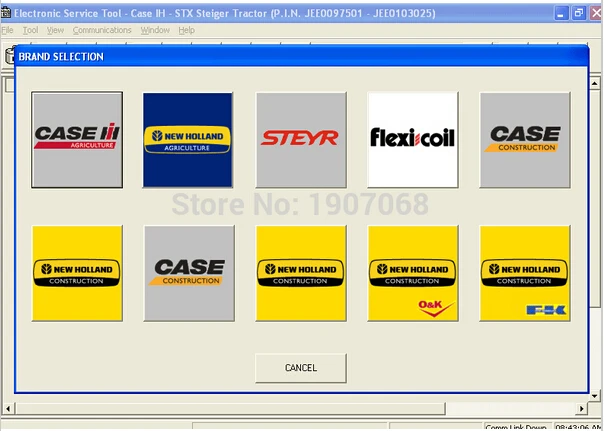Open the File menu

[7, 30]
